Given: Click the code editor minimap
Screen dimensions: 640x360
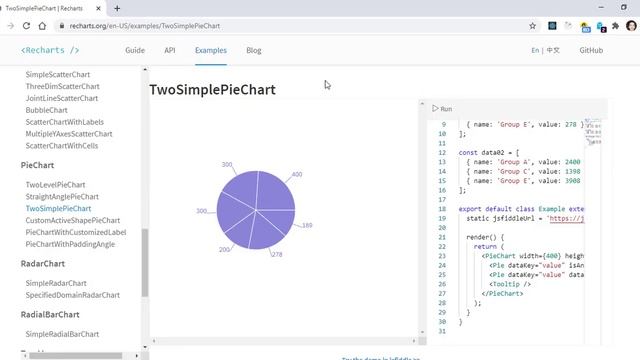Looking at the screenshot, I should [592, 132].
